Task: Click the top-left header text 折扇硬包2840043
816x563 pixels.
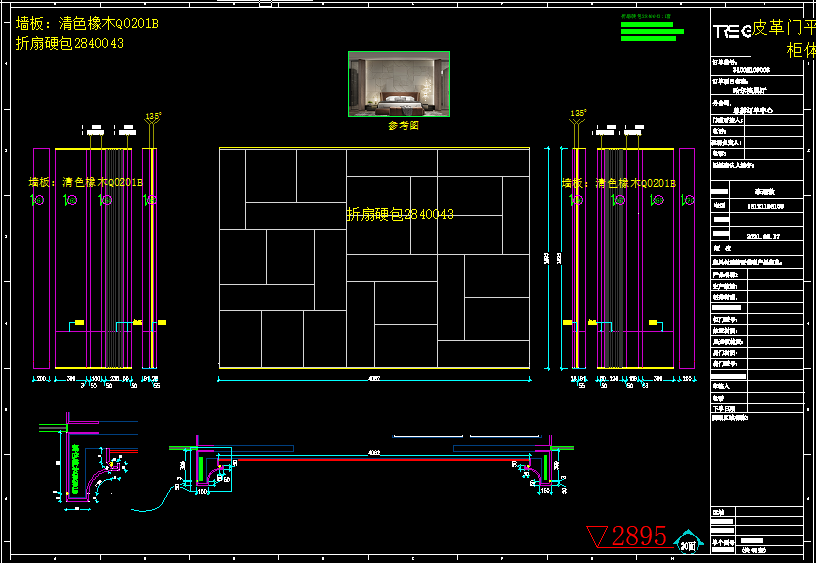Action: [70, 43]
